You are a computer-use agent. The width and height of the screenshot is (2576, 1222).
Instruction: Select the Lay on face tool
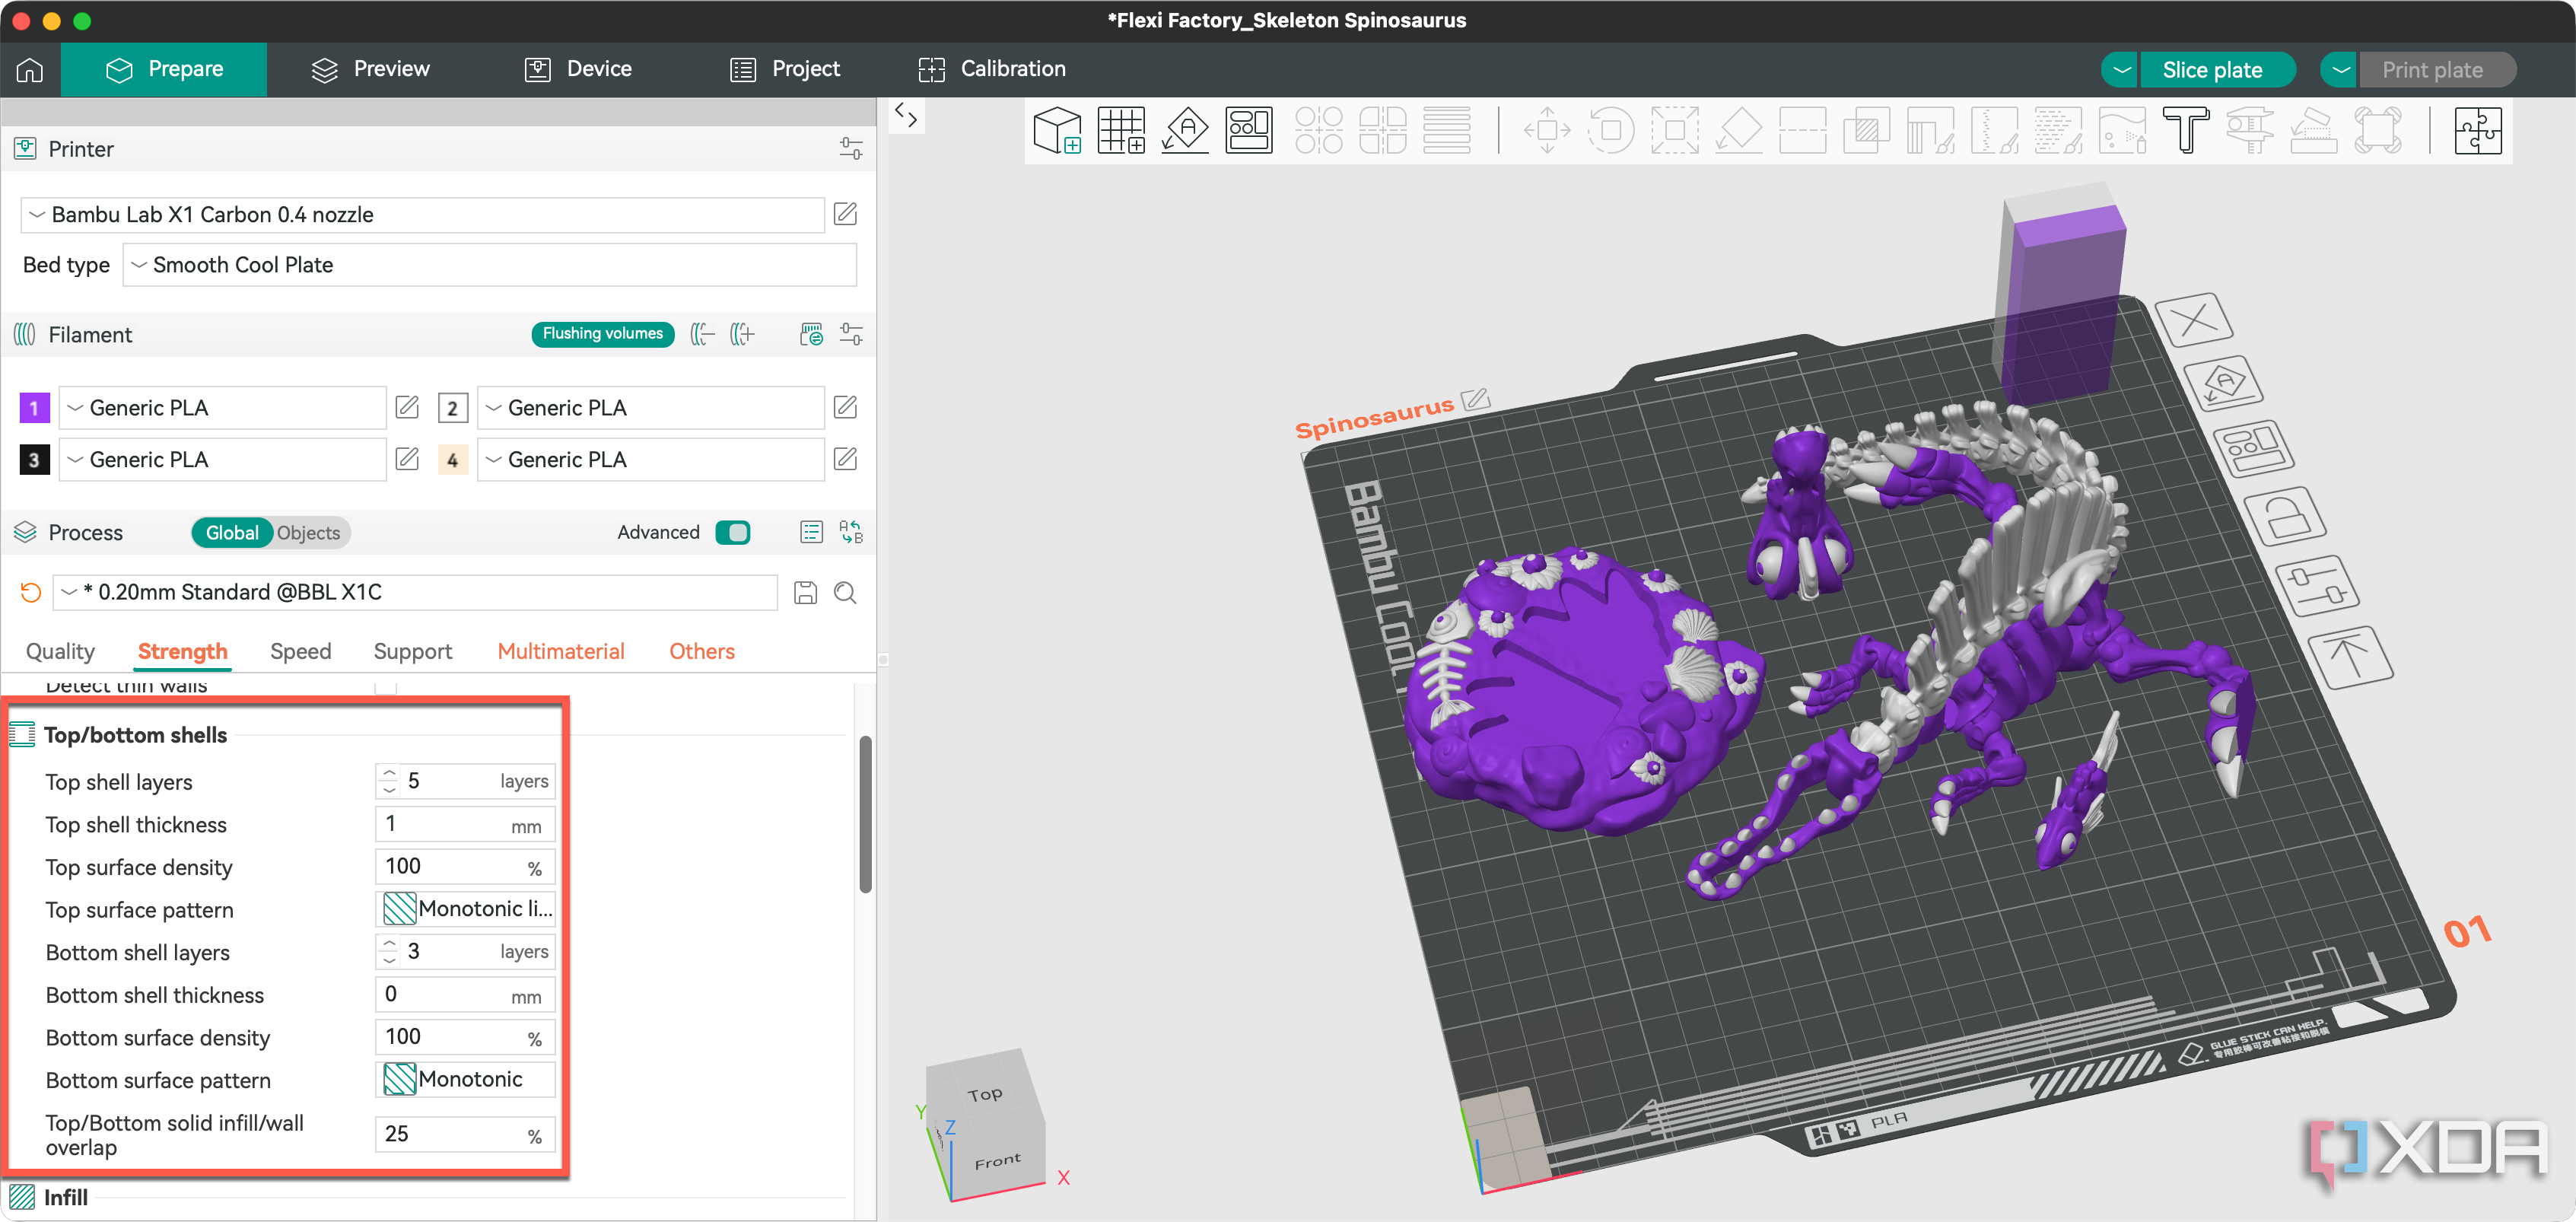coord(1739,131)
